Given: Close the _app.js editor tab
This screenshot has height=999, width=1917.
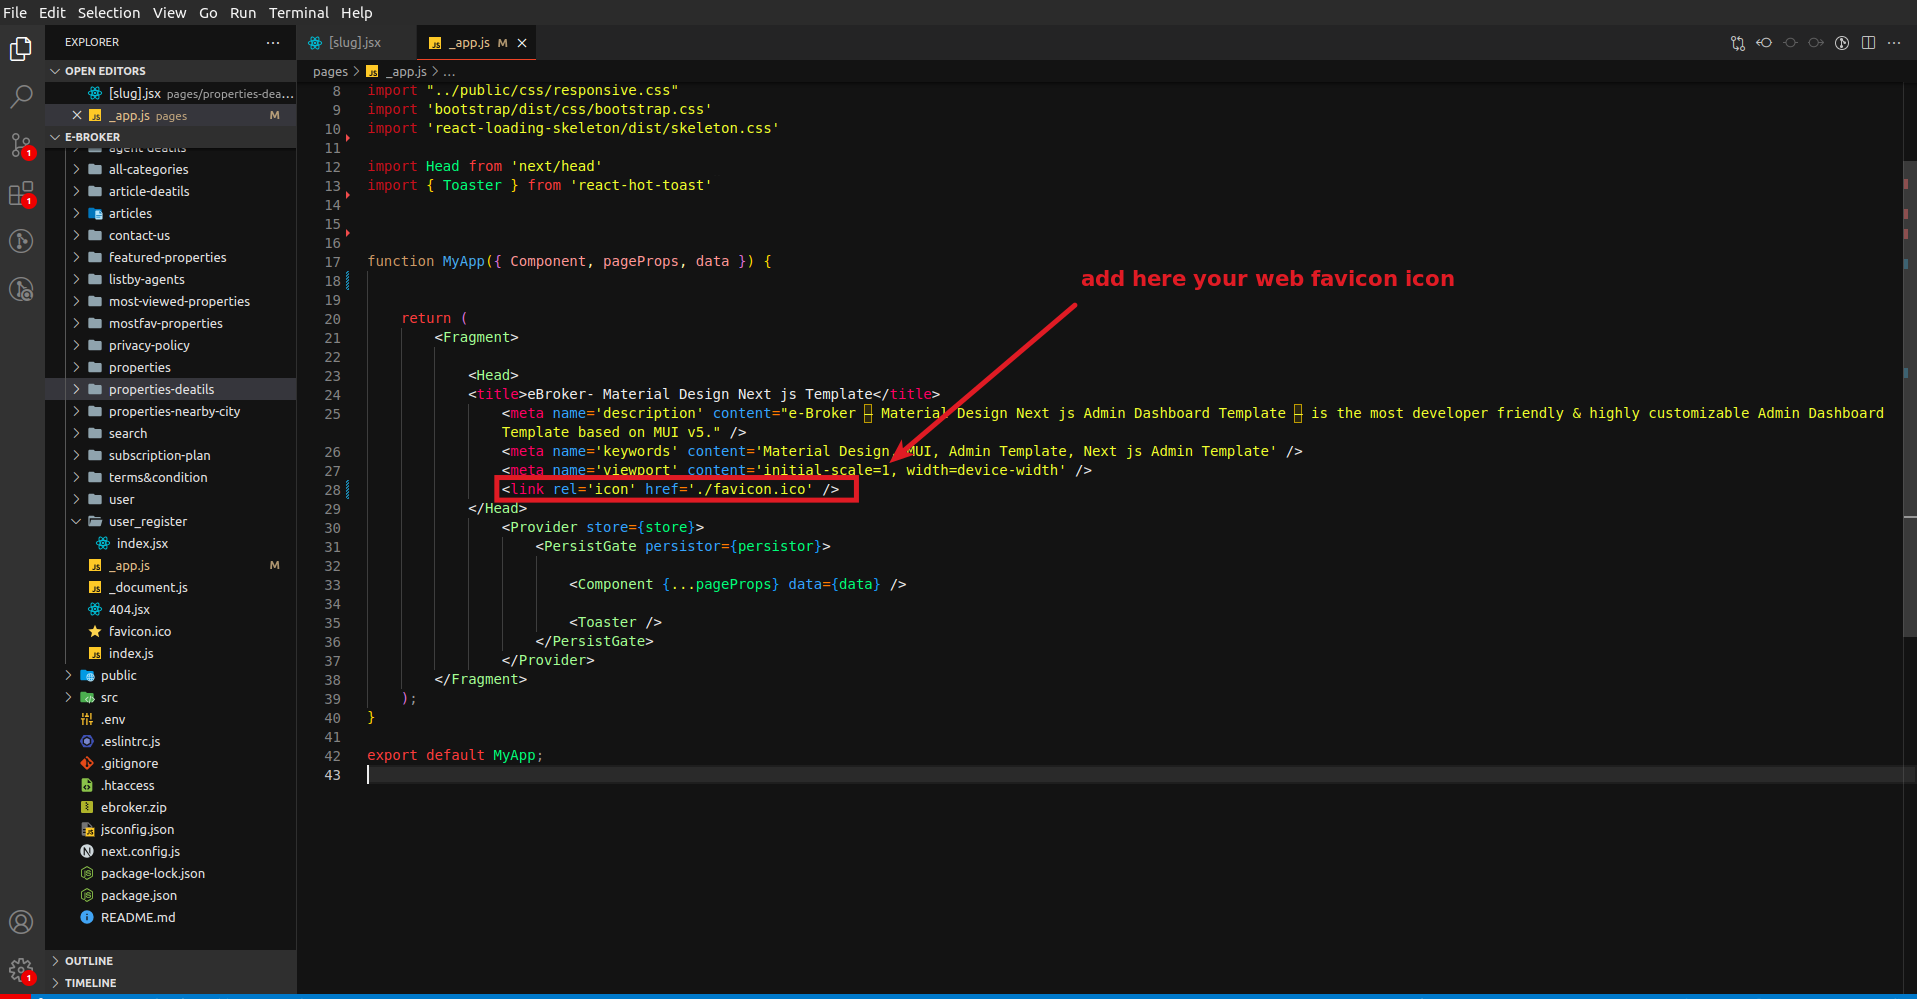Looking at the screenshot, I should click(522, 43).
